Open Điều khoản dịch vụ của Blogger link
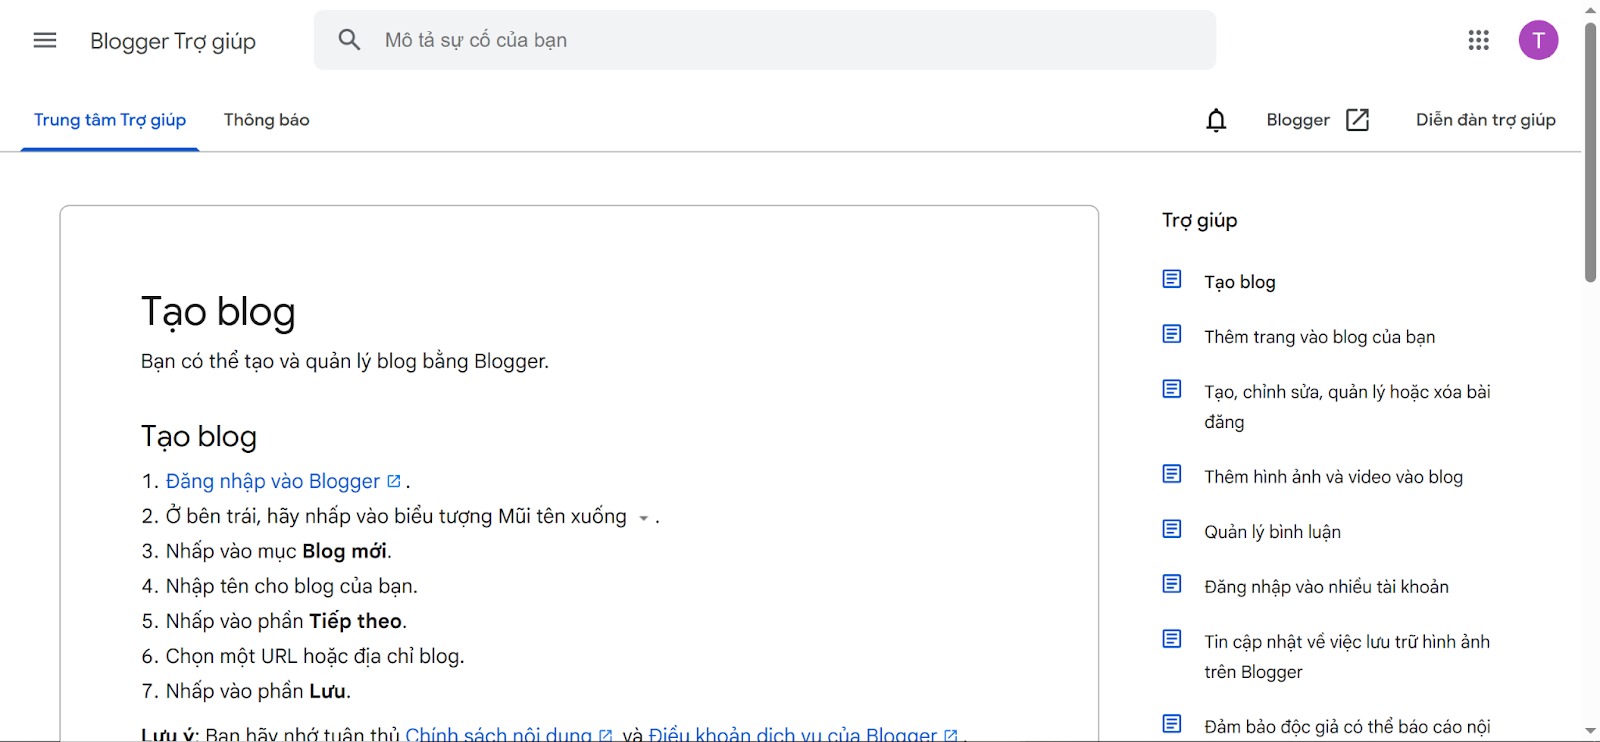This screenshot has width=1600, height=742. pos(793,735)
